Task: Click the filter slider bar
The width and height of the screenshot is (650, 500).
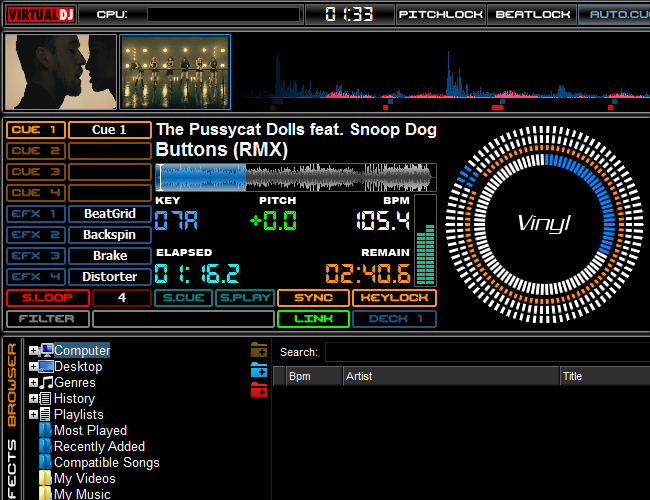Action: (x=183, y=319)
